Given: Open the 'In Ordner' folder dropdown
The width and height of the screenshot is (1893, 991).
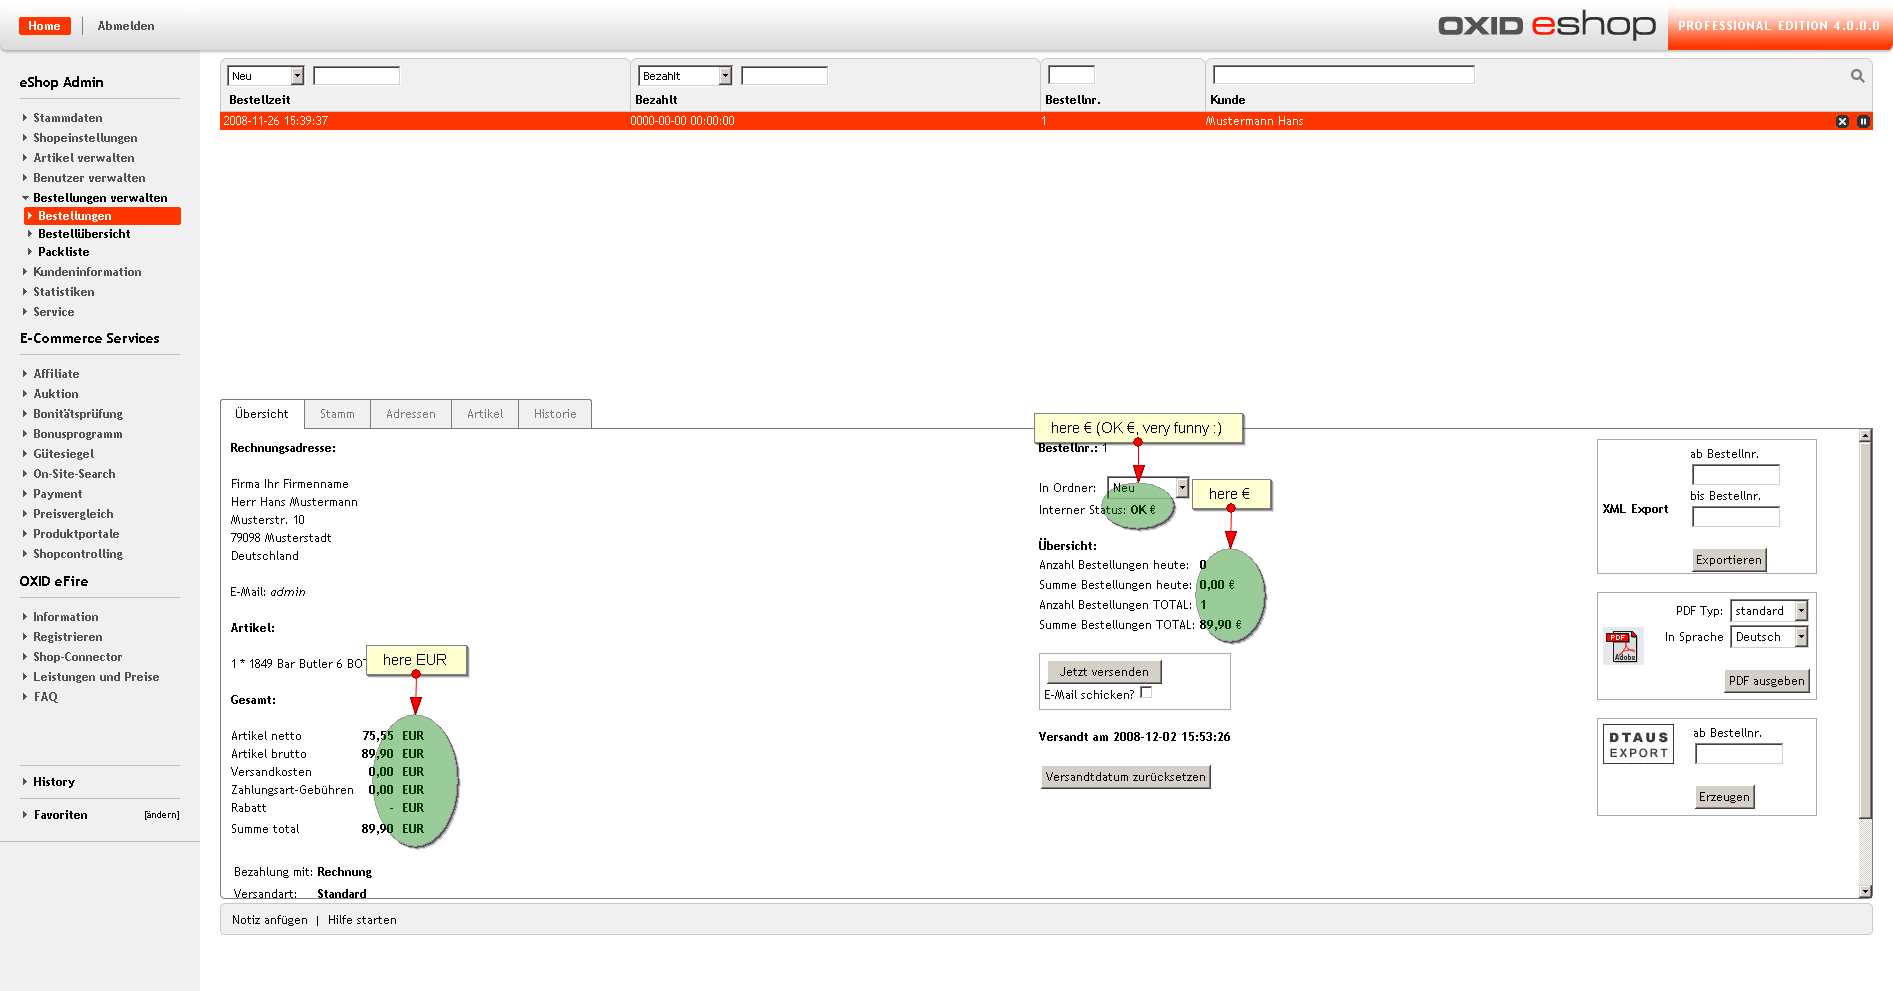Looking at the screenshot, I should tap(1148, 488).
